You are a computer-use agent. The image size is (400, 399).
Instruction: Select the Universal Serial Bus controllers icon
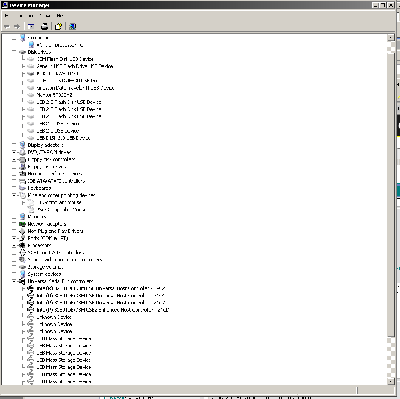pyautogui.click(x=22, y=281)
